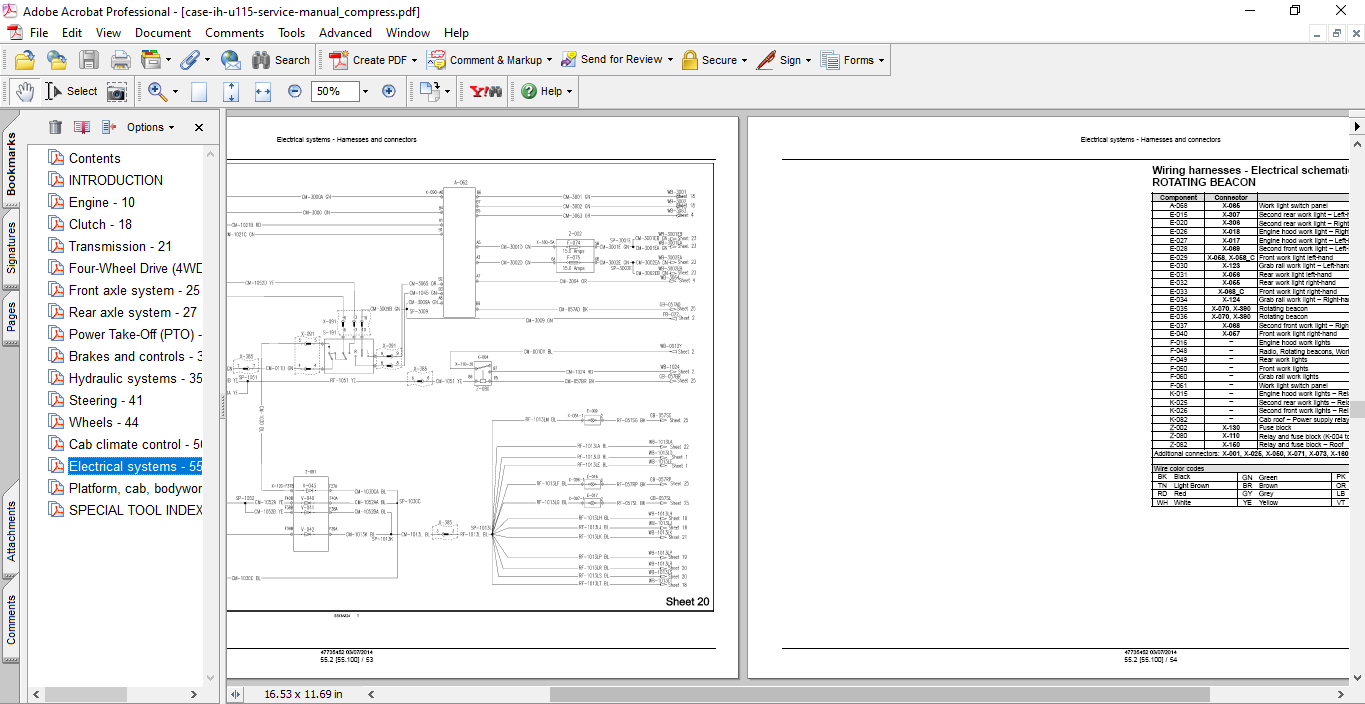Open the Document menu

click(163, 33)
